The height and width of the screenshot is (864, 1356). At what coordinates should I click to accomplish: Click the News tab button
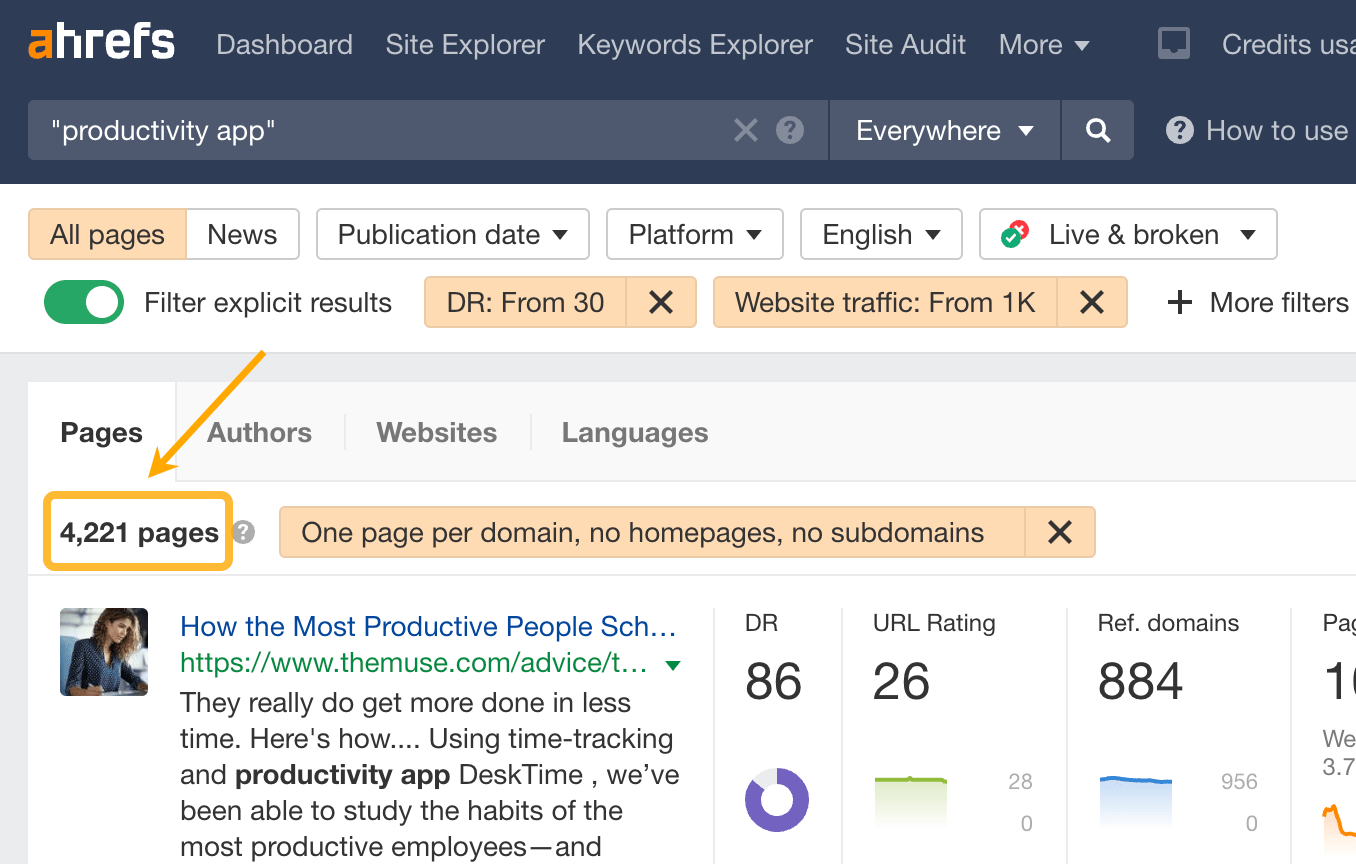(x=242, y=234)
